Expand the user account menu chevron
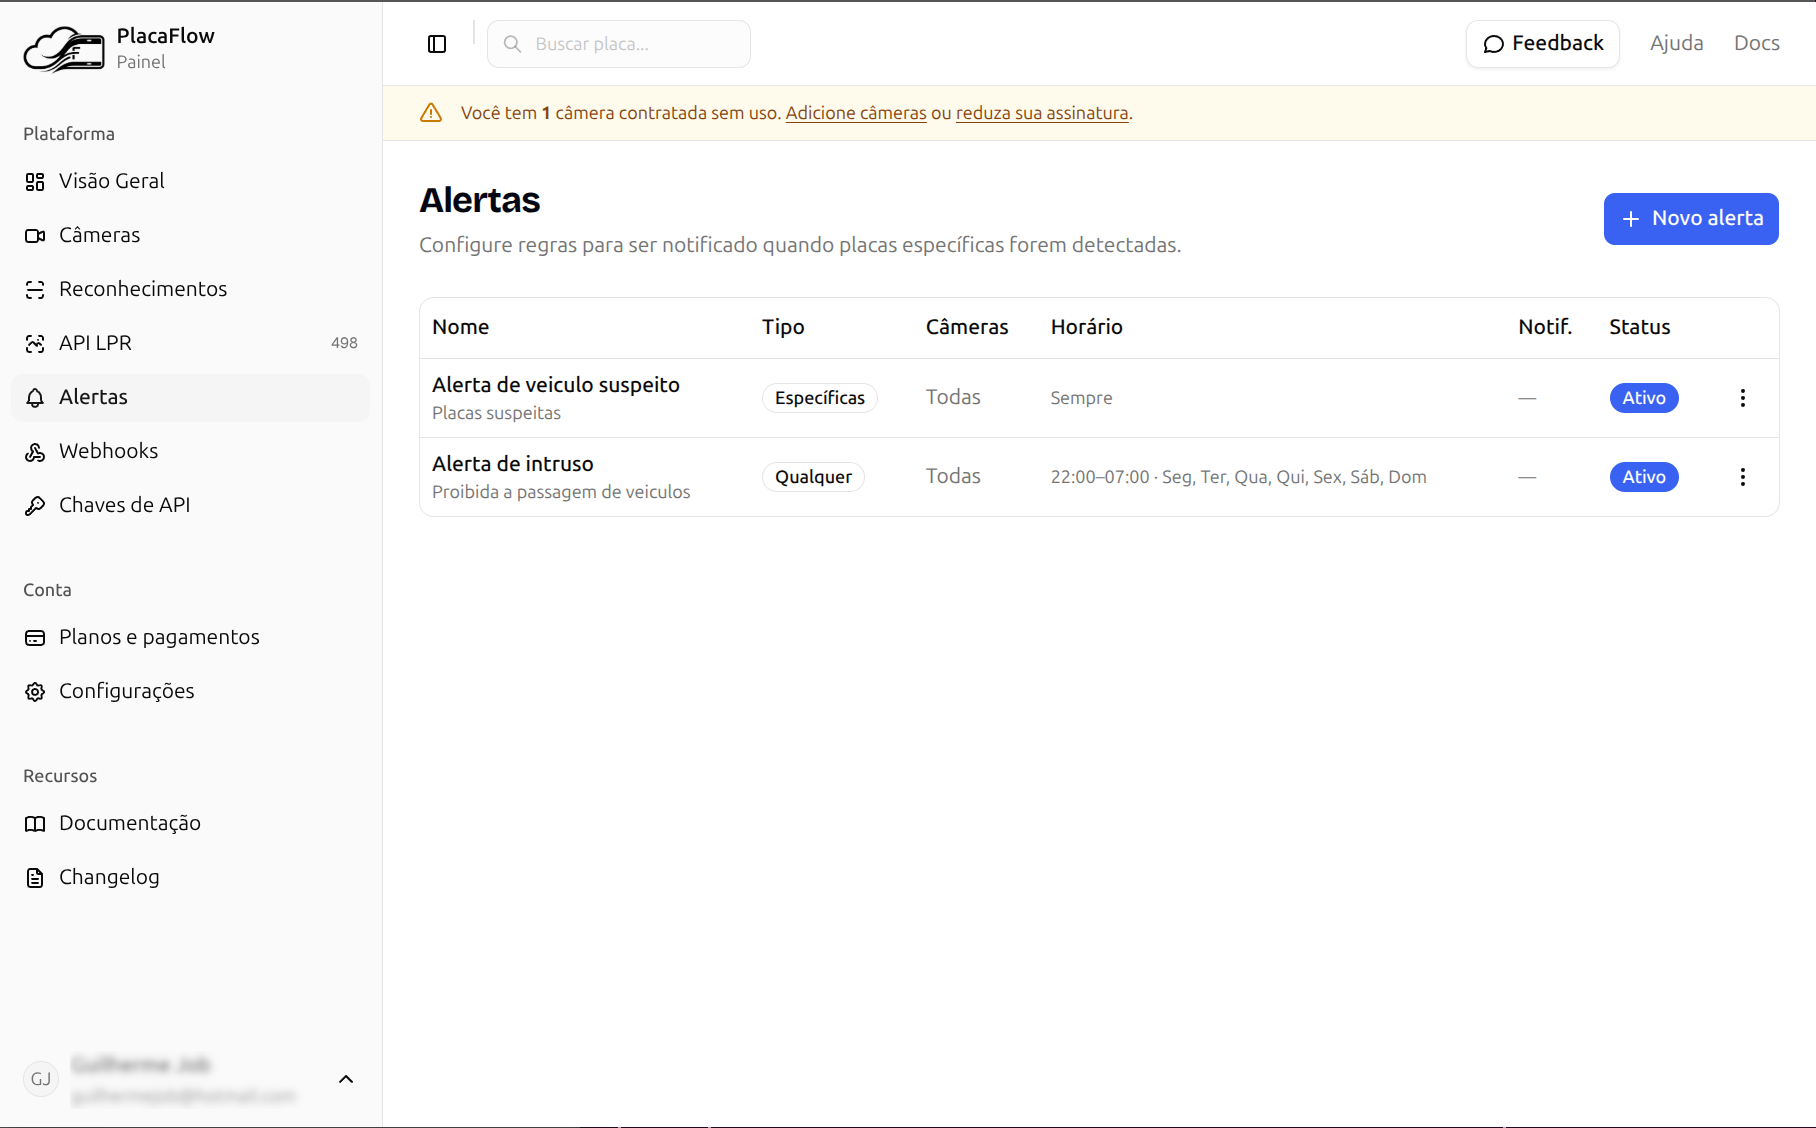Image resolution: width=1816 pixels, height=1128 pixels. pyautogui.click(x=346, y=1079)
